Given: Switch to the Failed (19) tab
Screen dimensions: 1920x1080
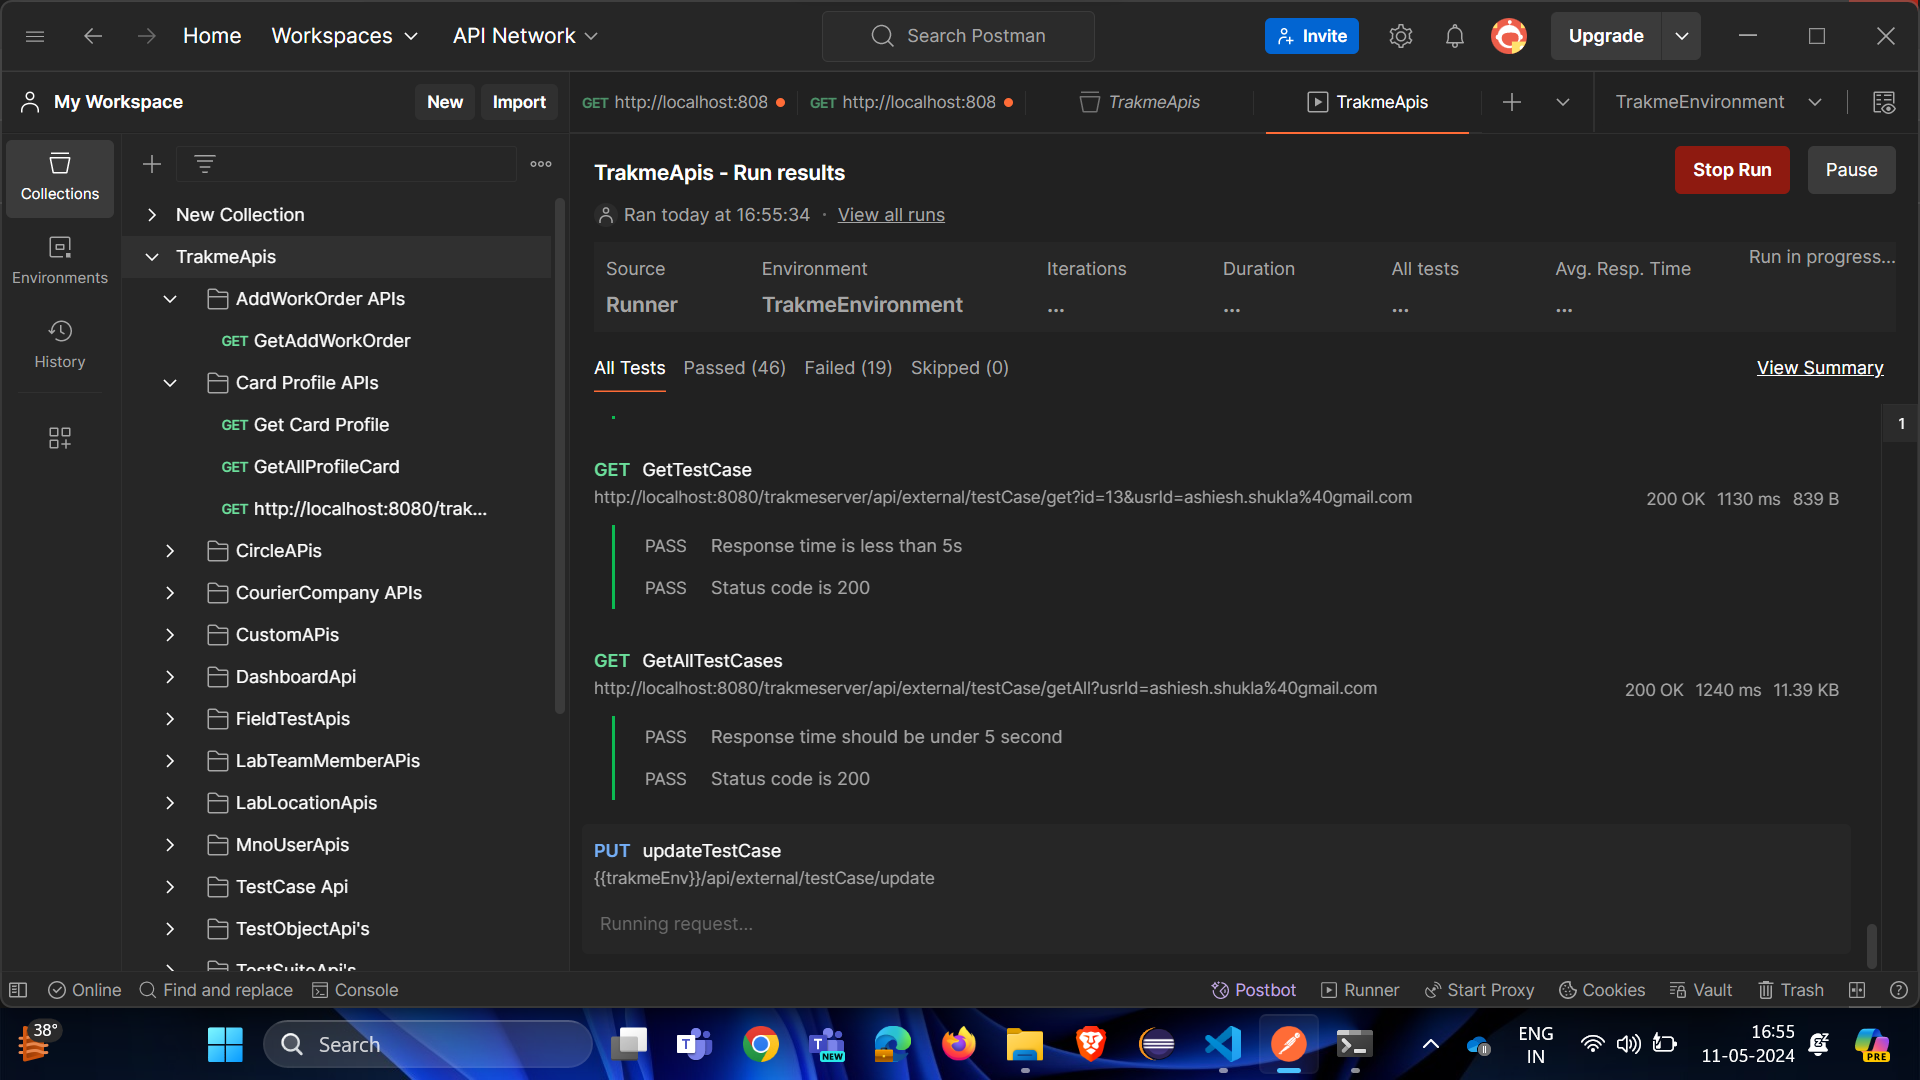Looking at the screenshot, I should [x=848, y=368].
